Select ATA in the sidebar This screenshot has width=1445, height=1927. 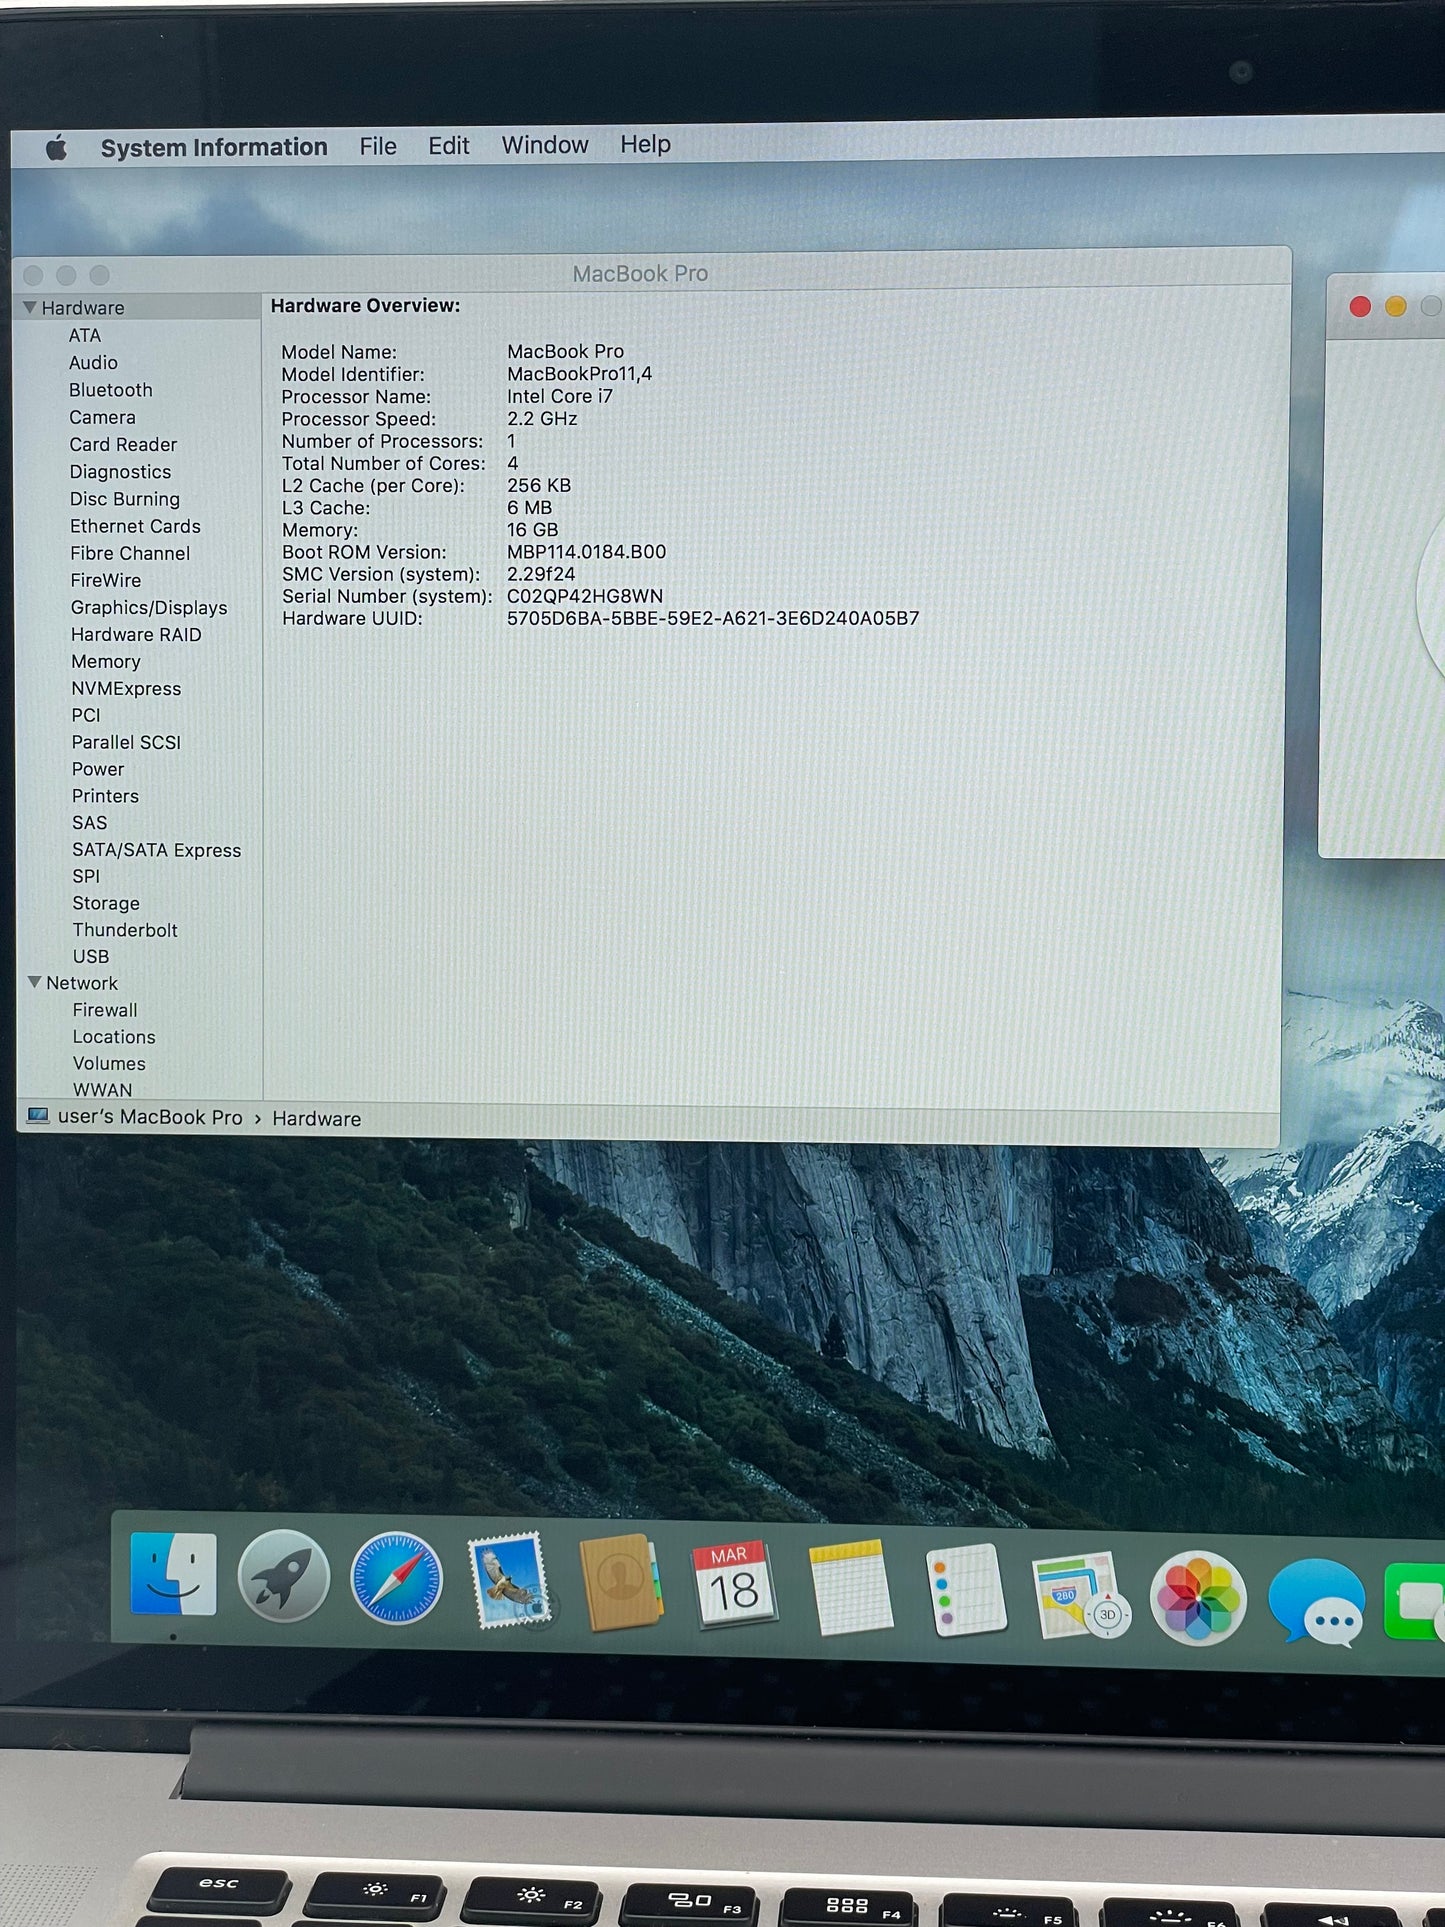pyautogui.click(x=85, y=335)
